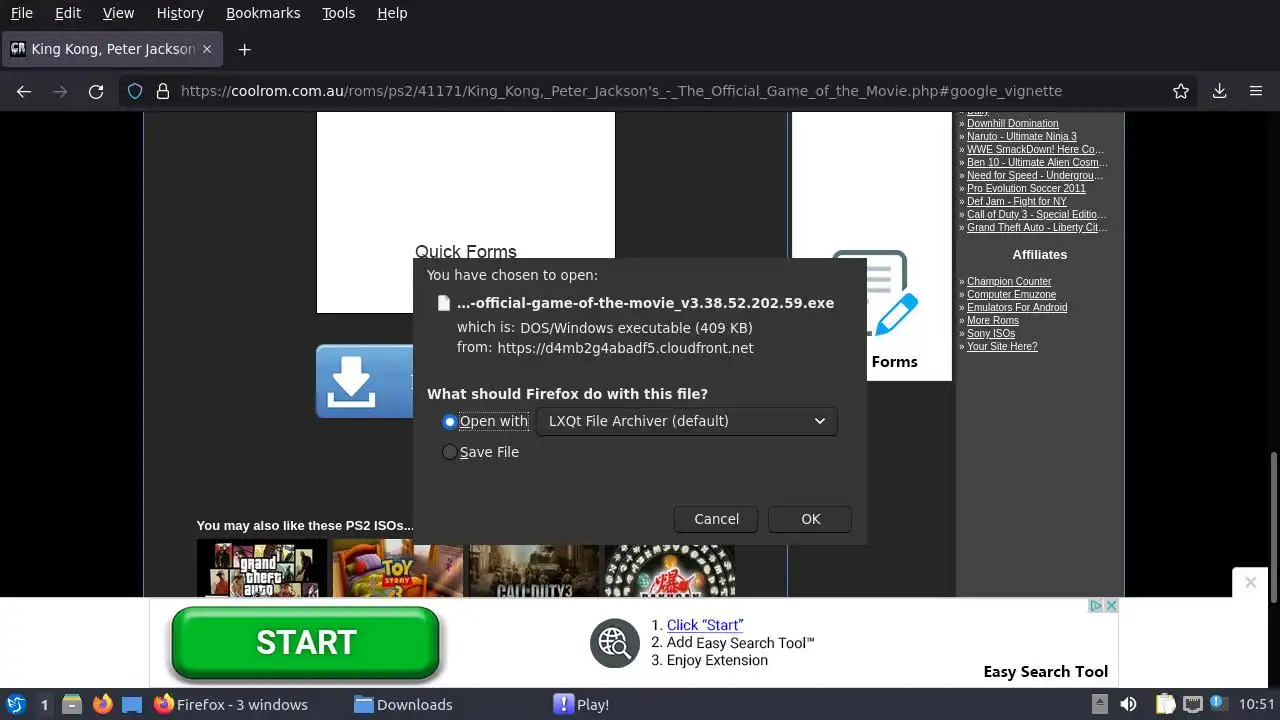Open the Def Jam - Fight for NY link
This screenshot has height=720, width=1280.
tap(1017, 201)
